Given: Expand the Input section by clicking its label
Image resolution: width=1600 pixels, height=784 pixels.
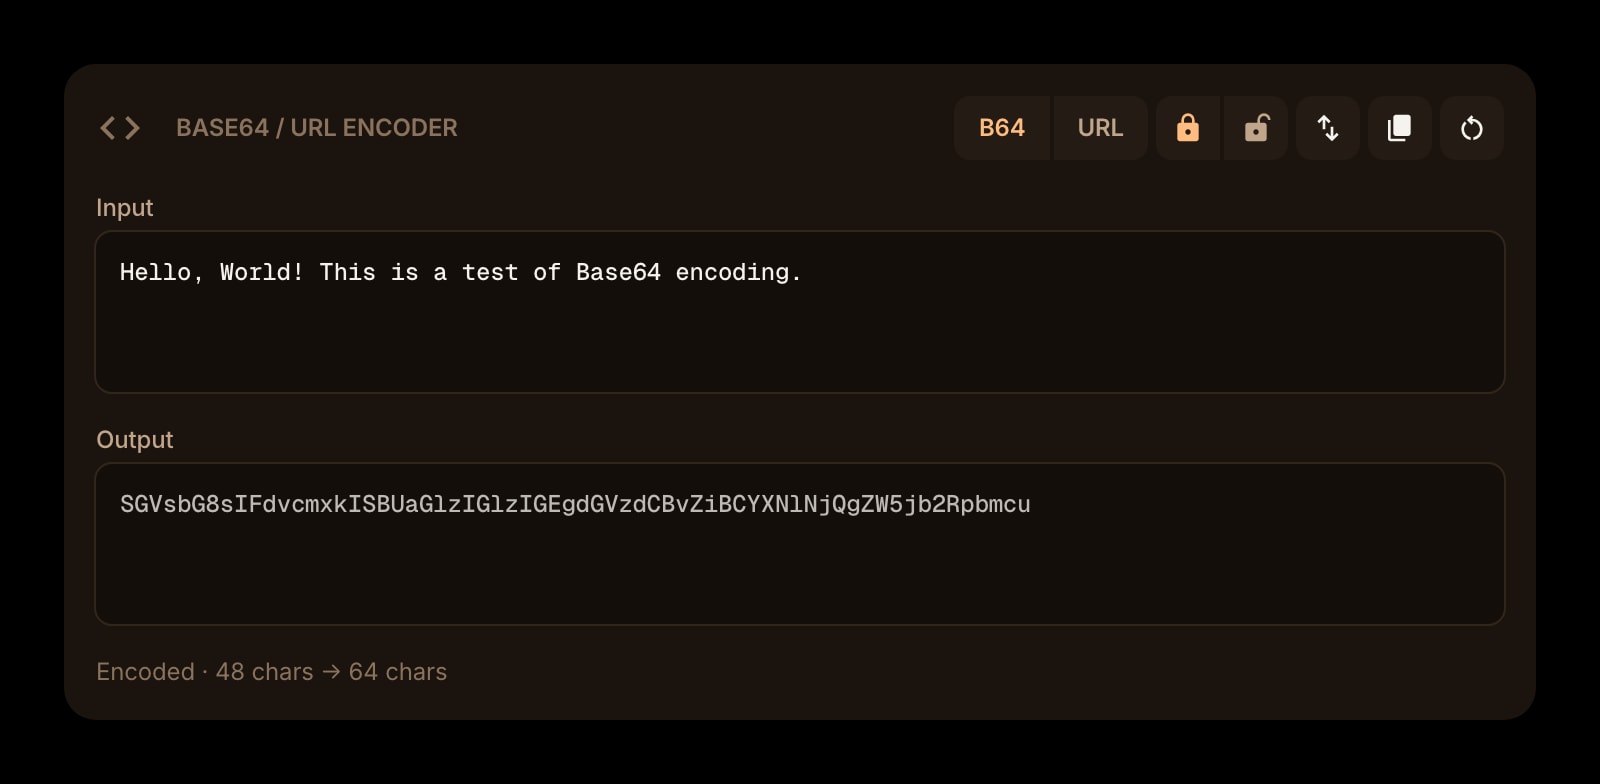Looking at the screenshot, I should (x=124, y=208).
